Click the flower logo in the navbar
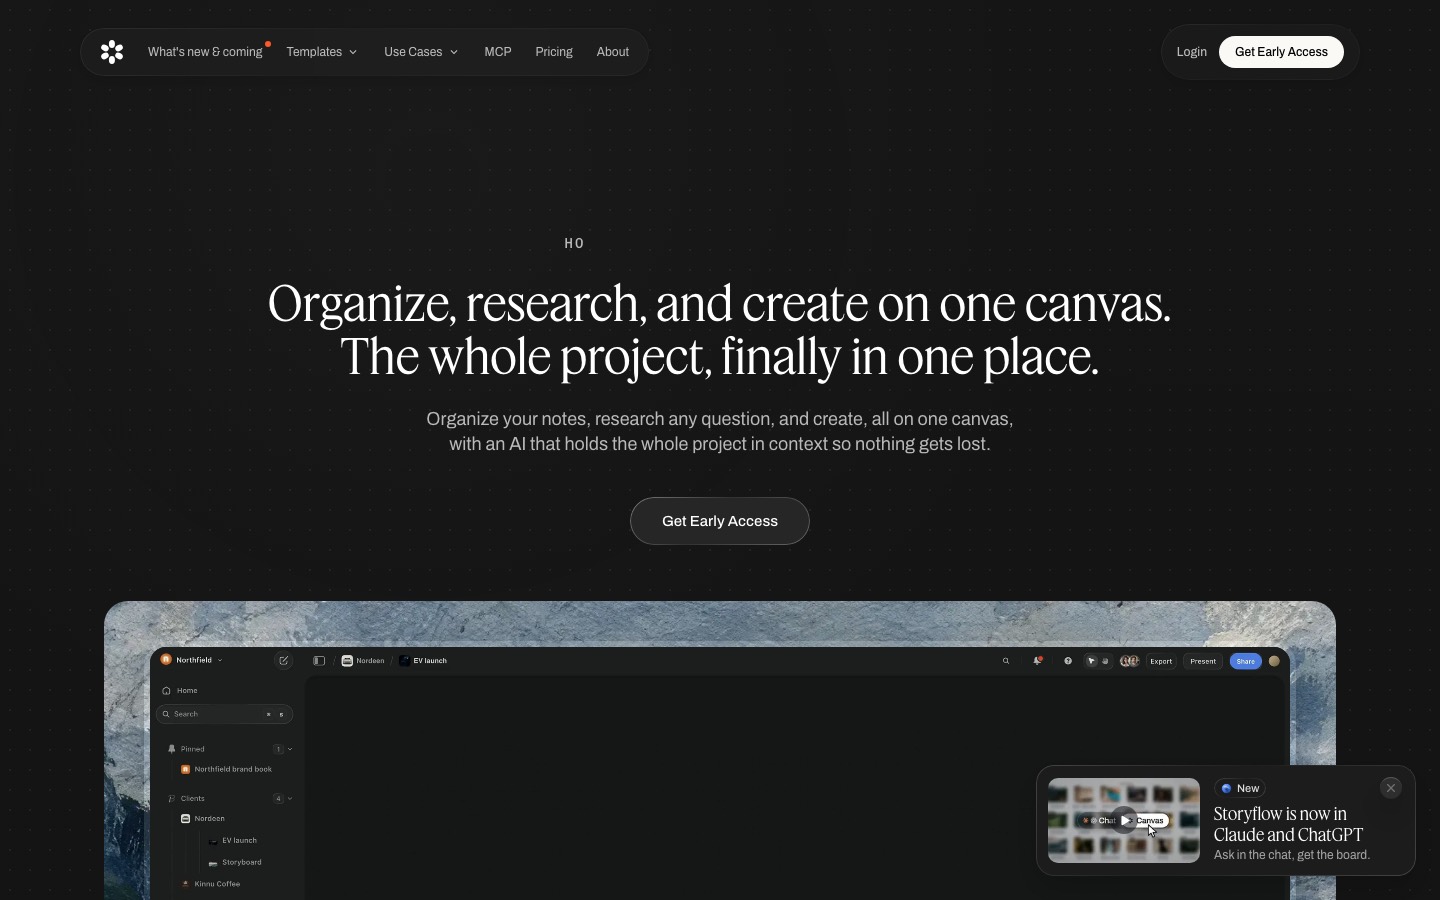Image resolution: width=1440 pixels, height=900 pixels. pyautogui.click(x=112, y=52)
